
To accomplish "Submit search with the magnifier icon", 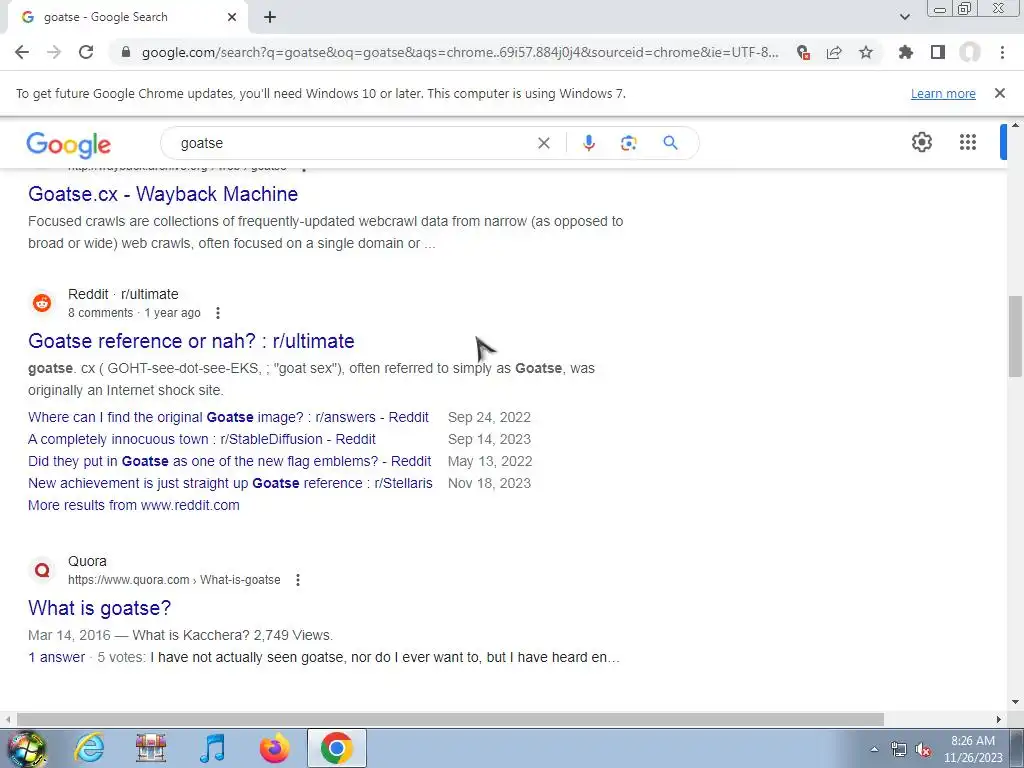I will (670, 143).
